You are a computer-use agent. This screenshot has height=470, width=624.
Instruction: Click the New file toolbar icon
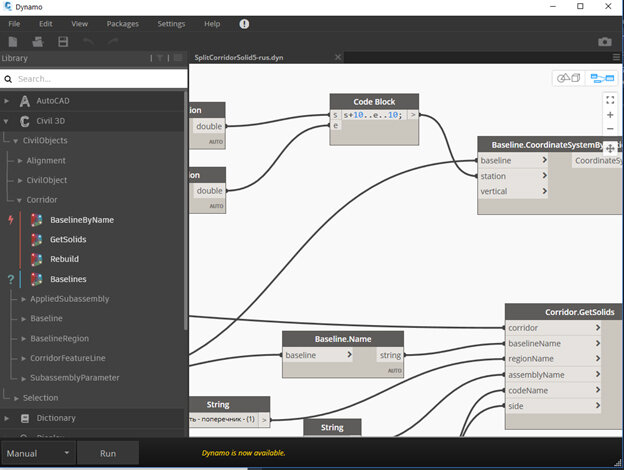pos(13,42)
